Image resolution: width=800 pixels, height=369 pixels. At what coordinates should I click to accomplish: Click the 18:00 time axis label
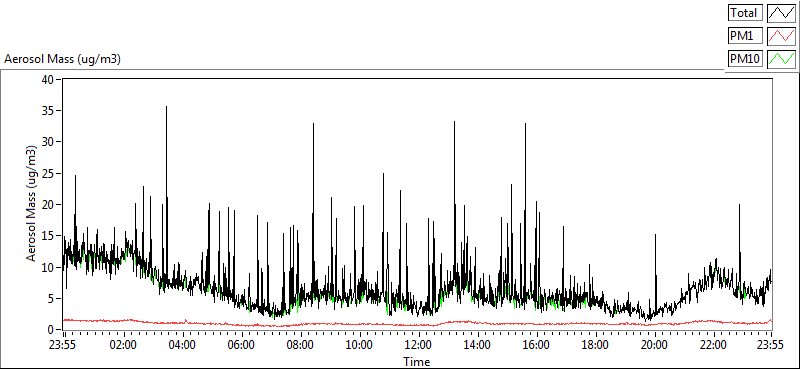click(595, 344)
